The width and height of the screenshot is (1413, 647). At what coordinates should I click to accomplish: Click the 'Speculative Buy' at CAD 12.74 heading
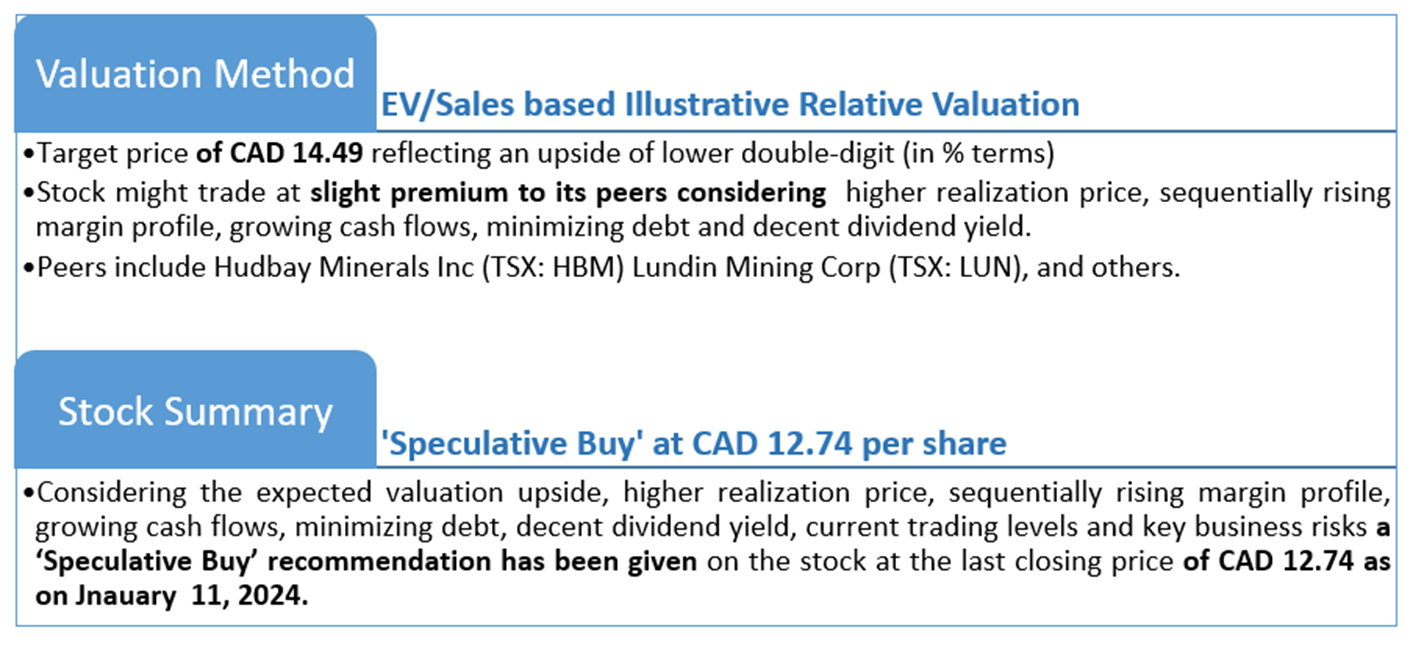693,443
